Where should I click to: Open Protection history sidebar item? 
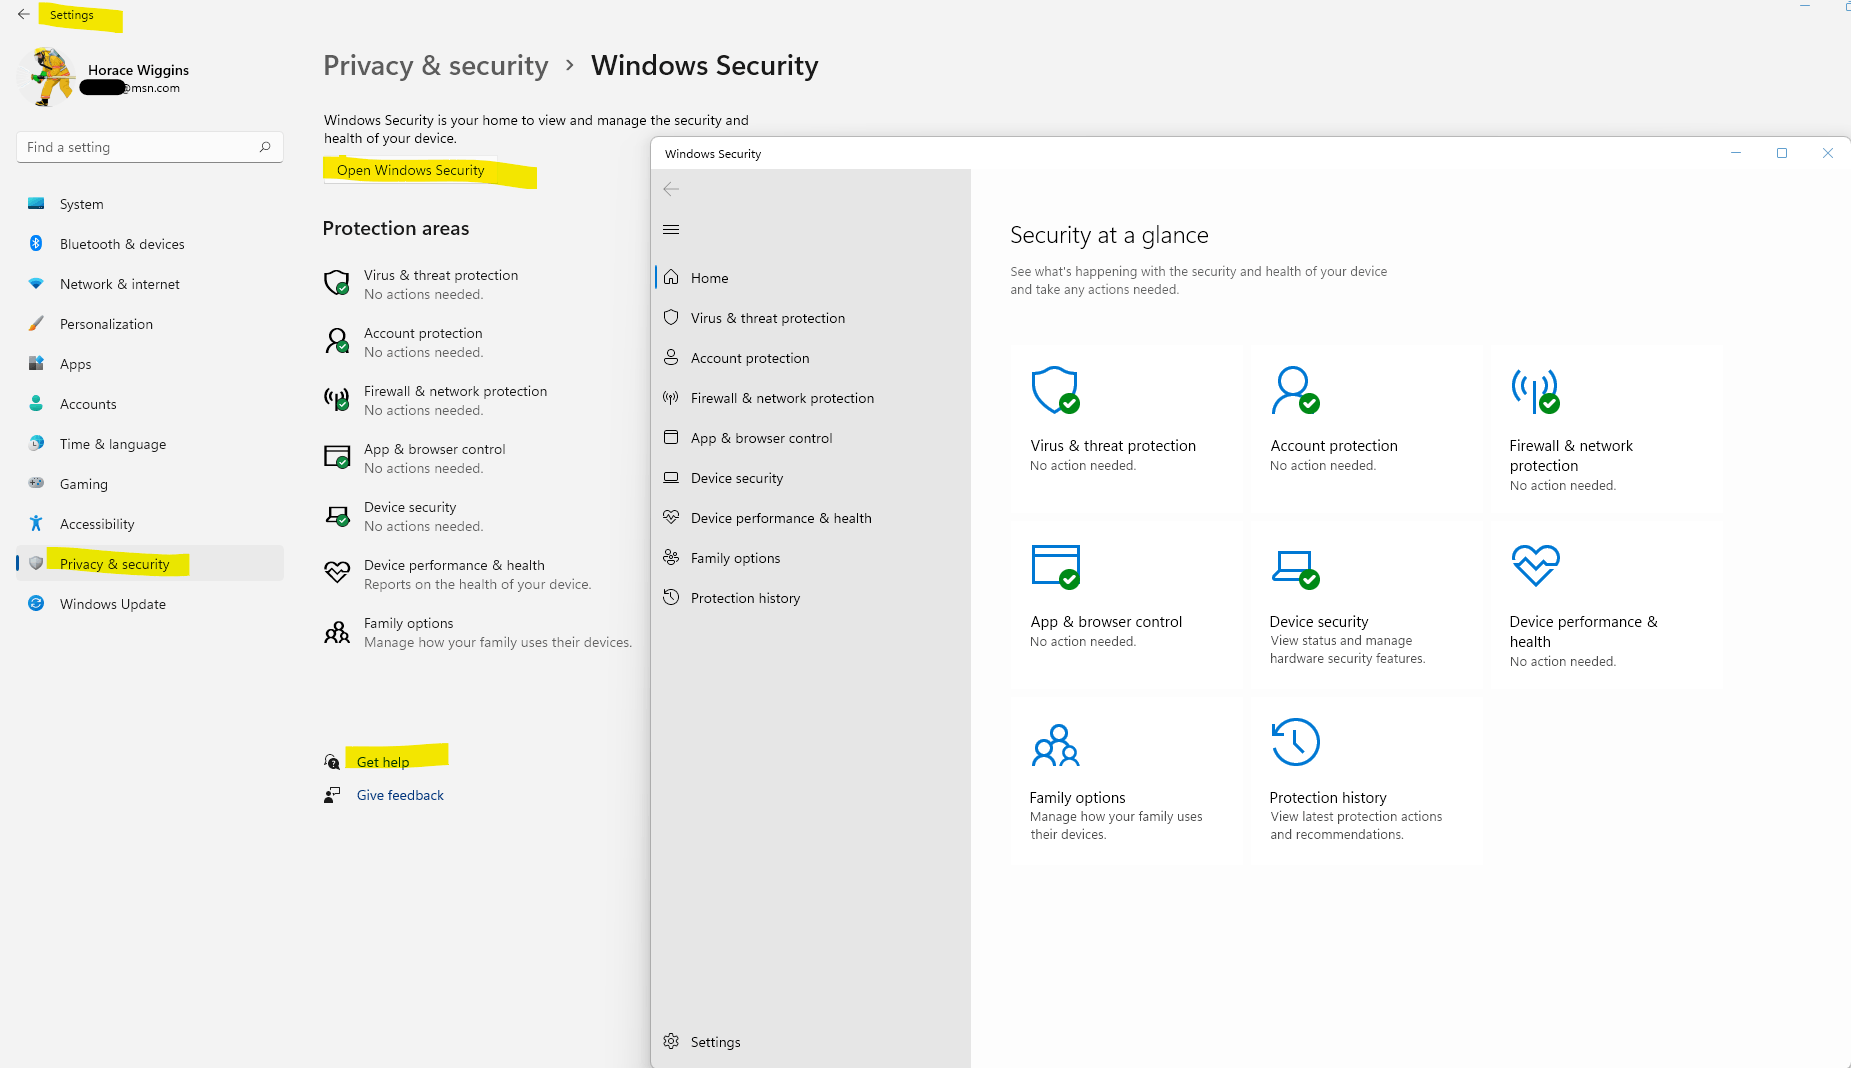click(x=811, y=598)
